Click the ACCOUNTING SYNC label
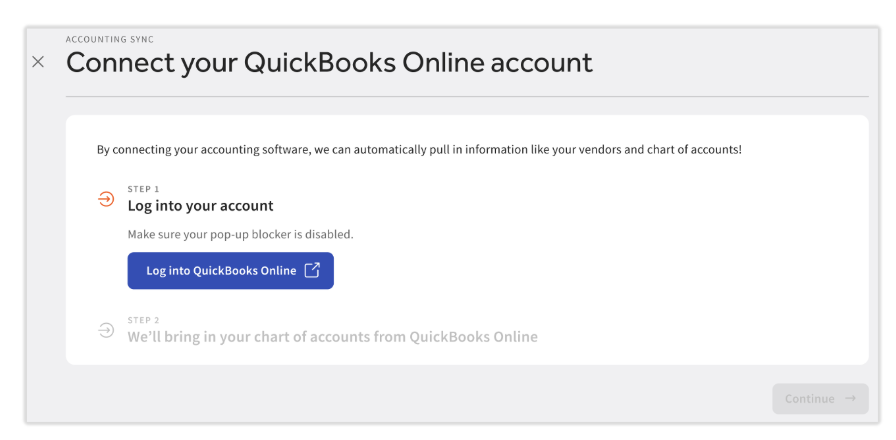Viewport: 896px width, 440px height. (110, 39)
